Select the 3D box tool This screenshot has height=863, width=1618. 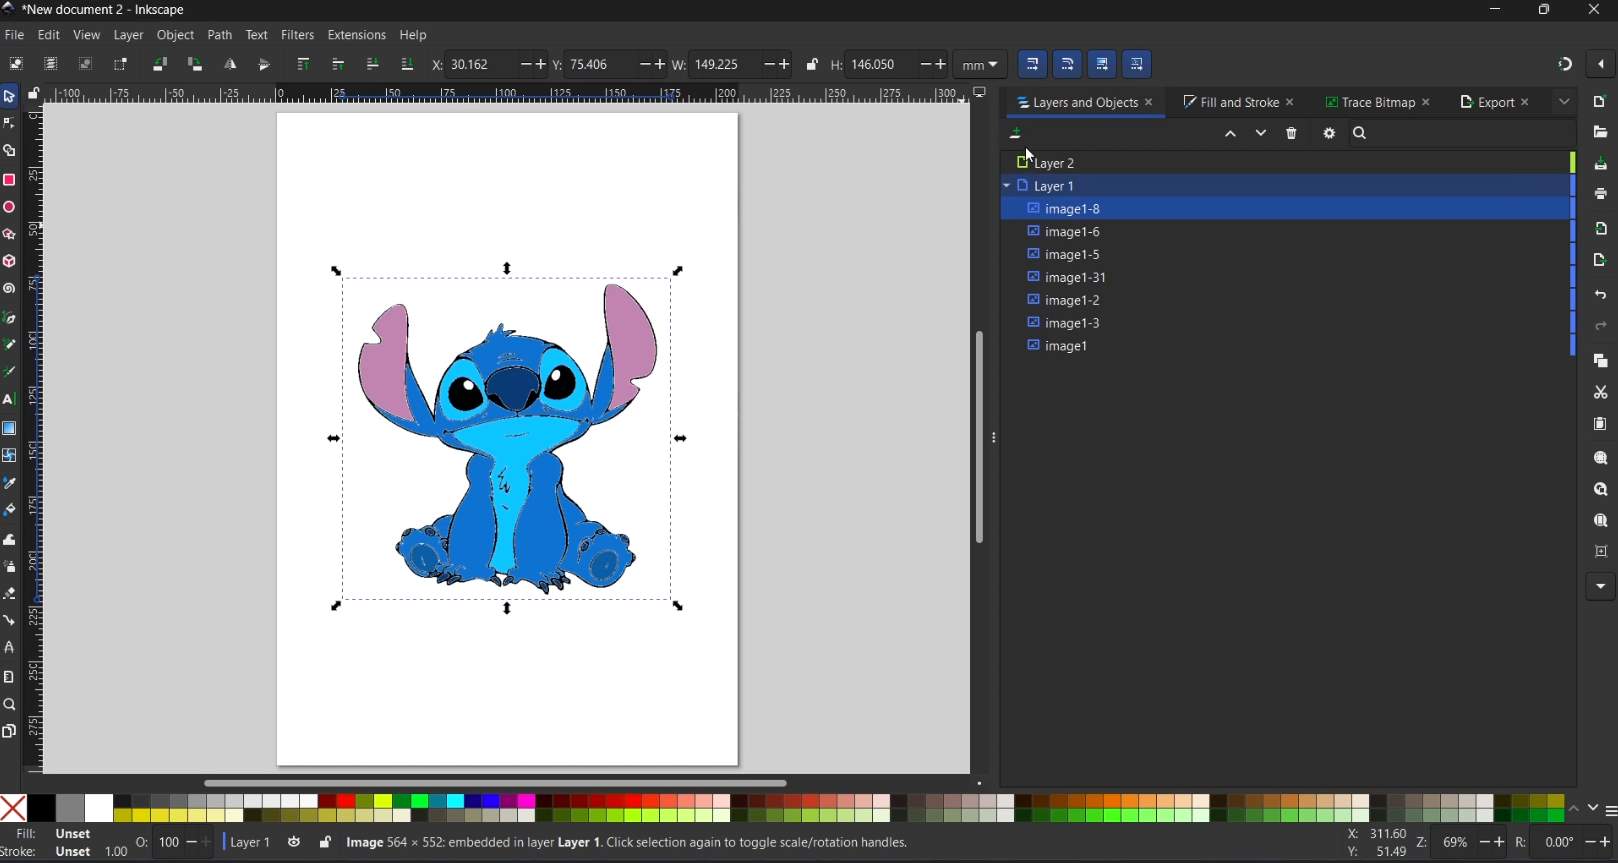click(9, 261)
